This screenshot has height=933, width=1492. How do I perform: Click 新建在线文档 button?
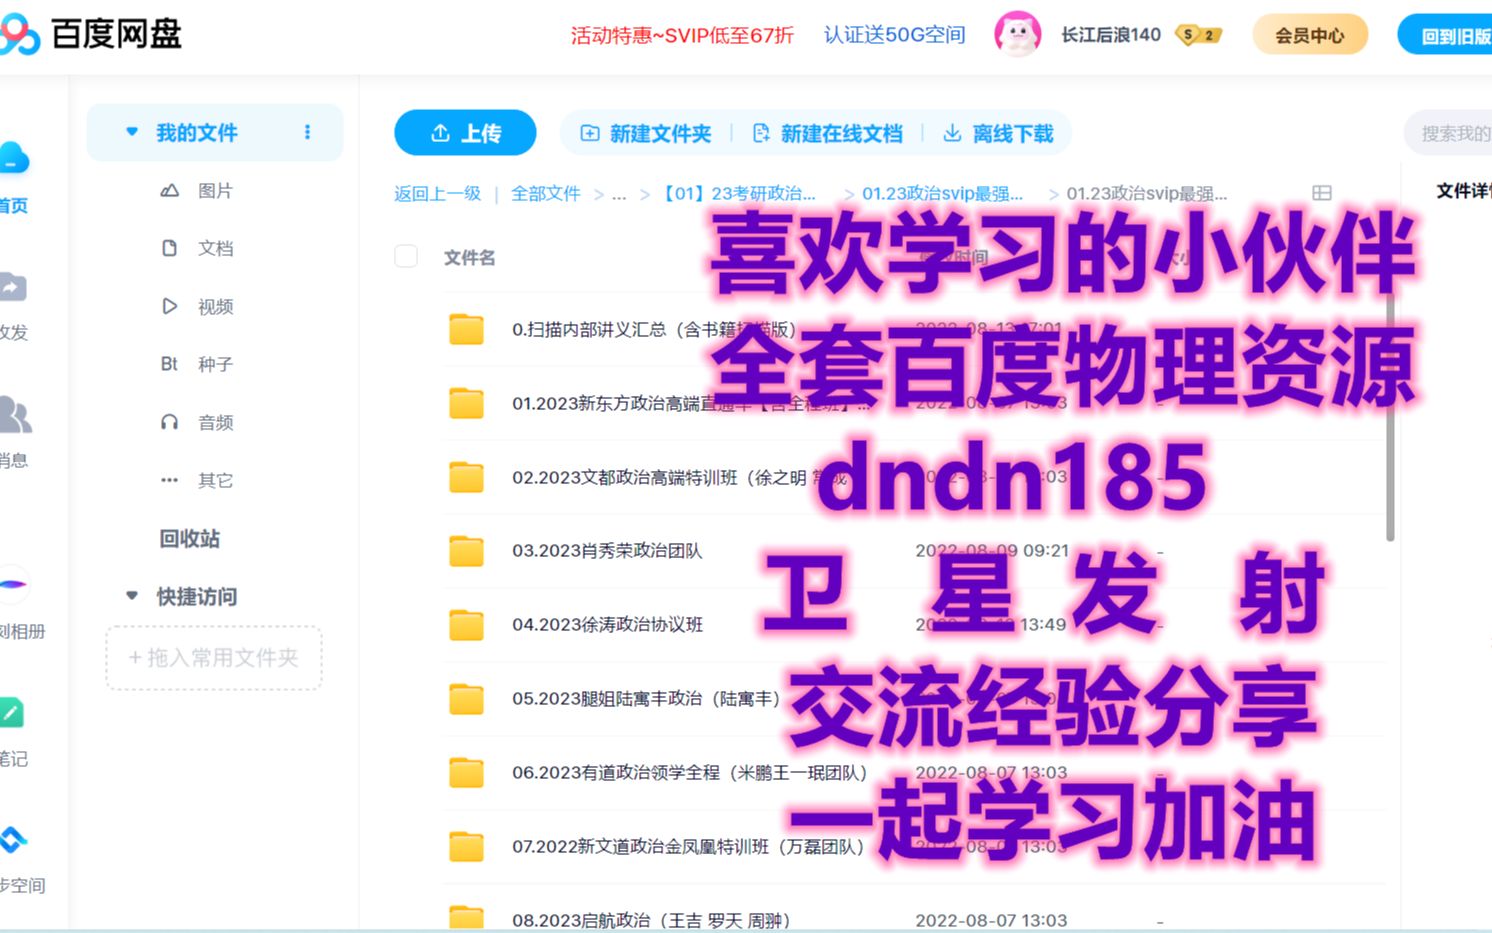827,133
